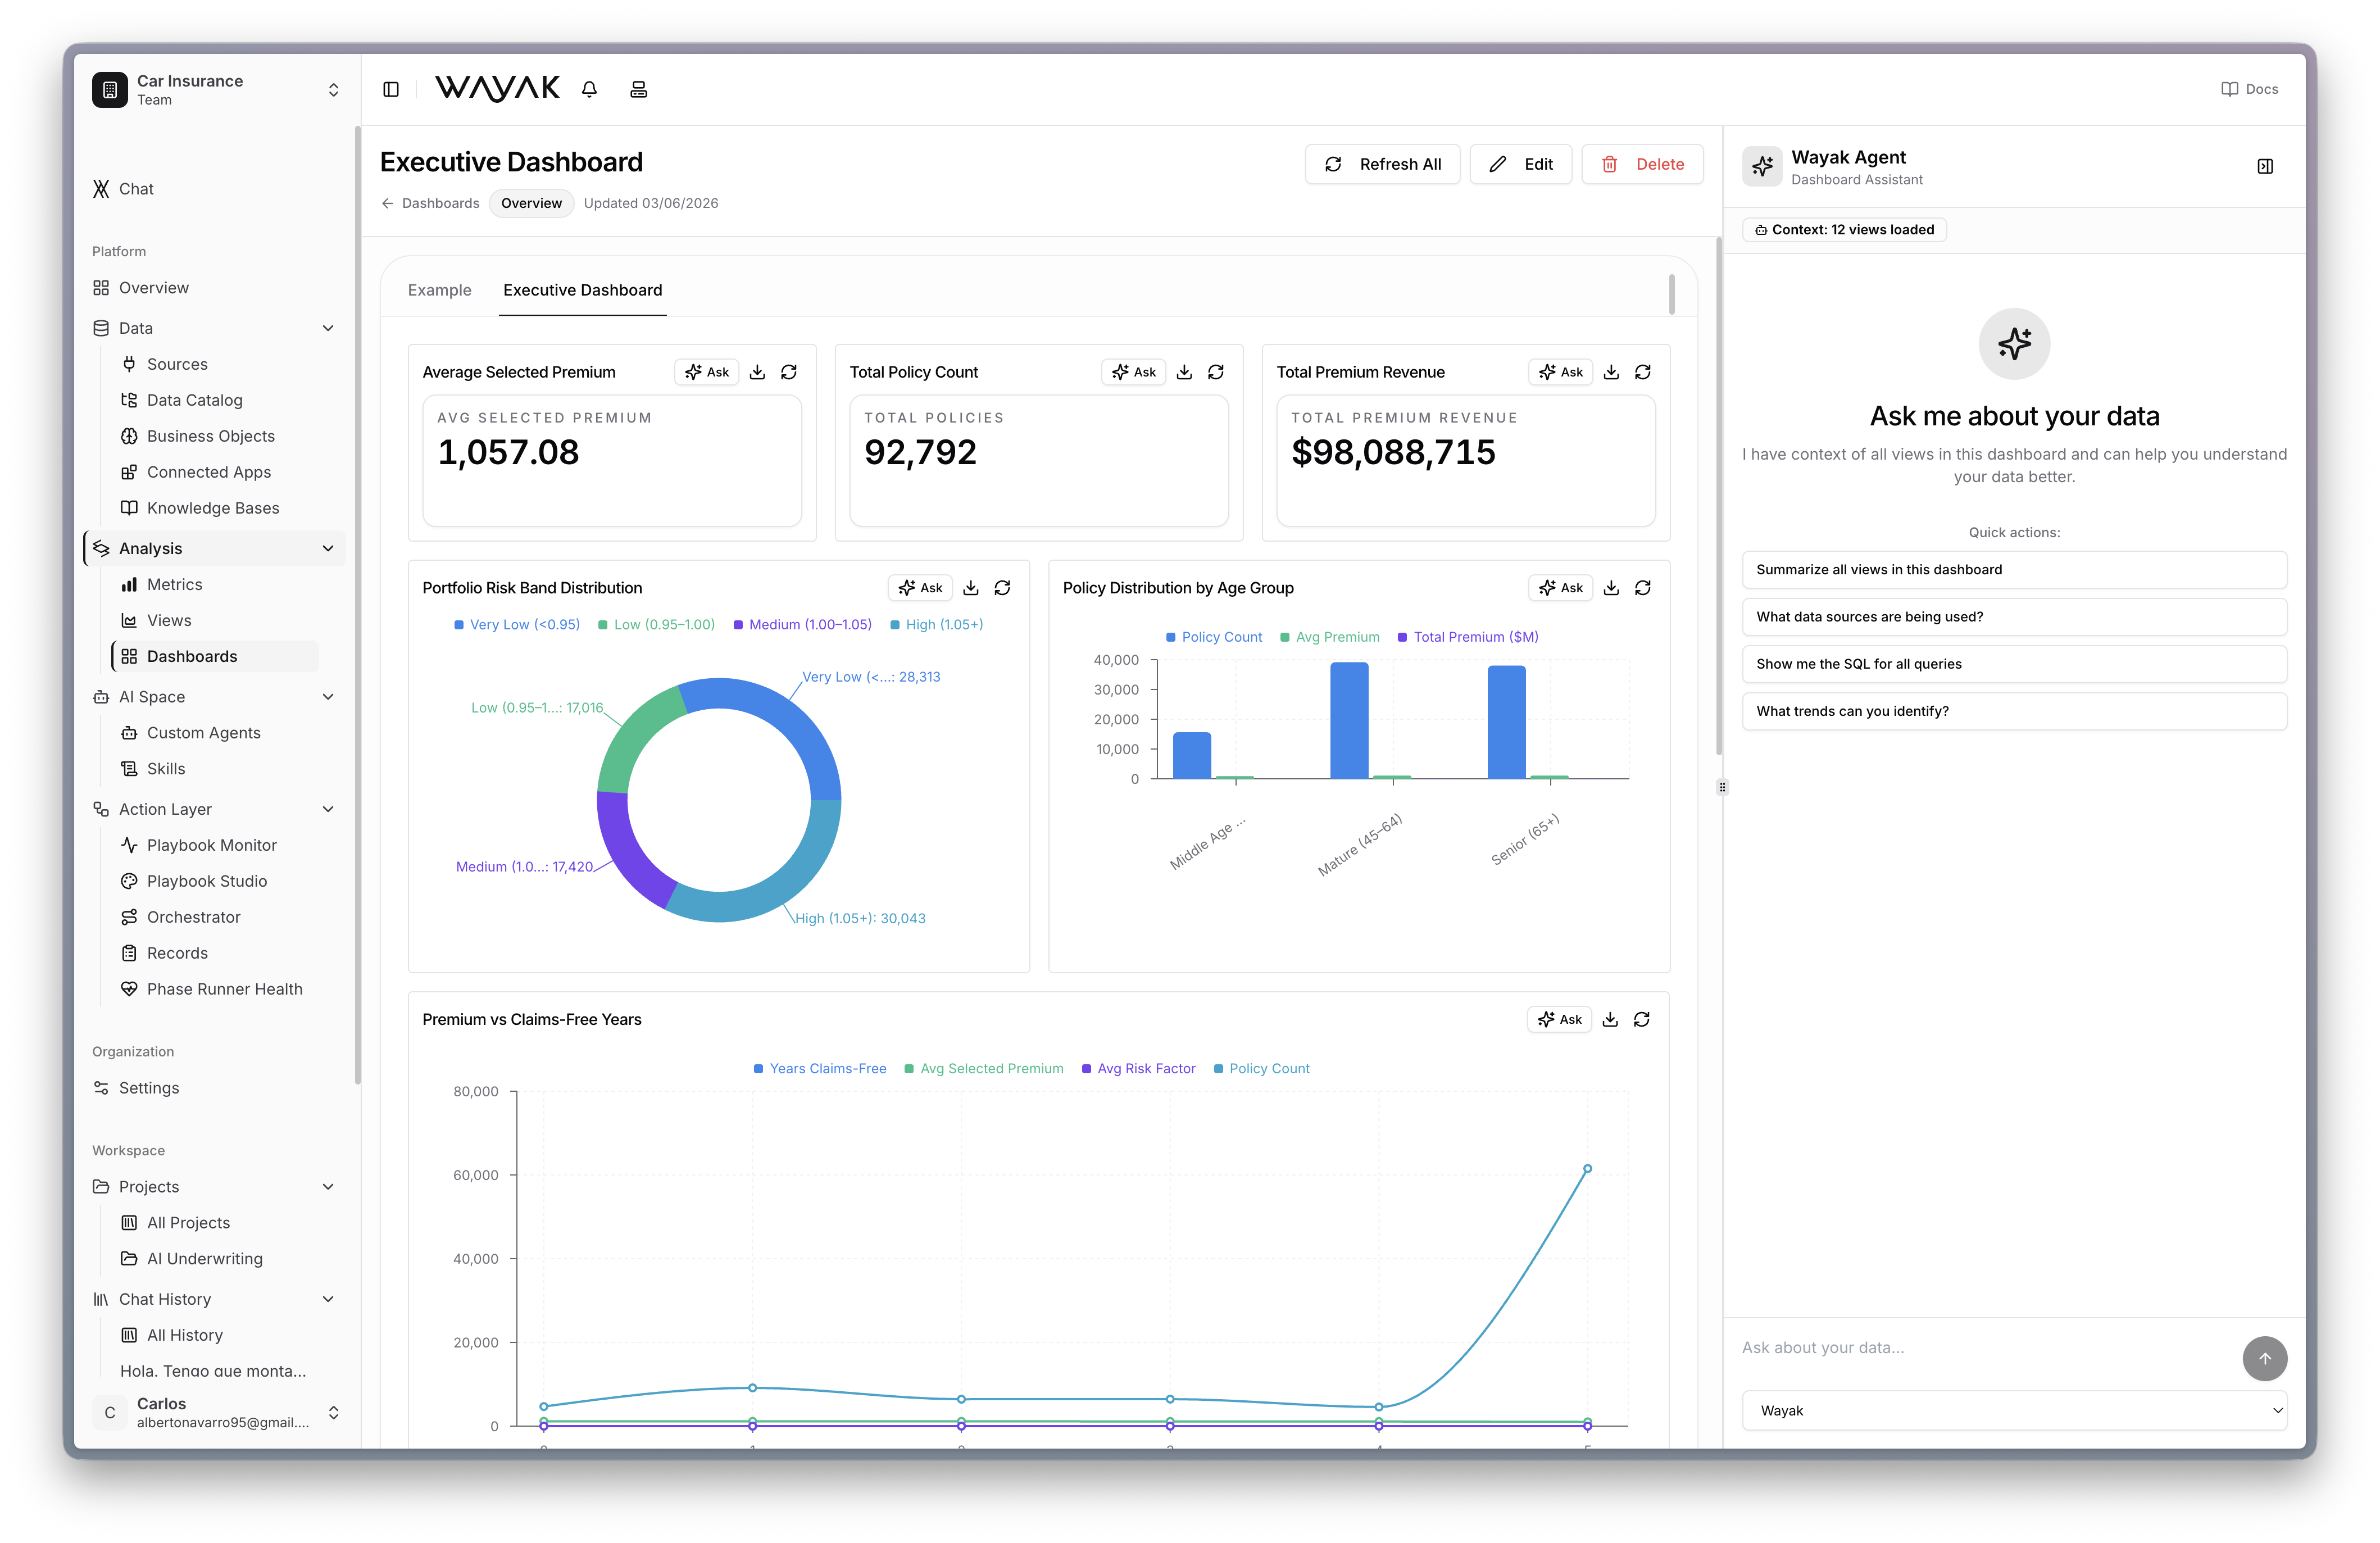Open the Docs link
The height and width of the screenshot is (1543, 2380).
(2249, 89)
